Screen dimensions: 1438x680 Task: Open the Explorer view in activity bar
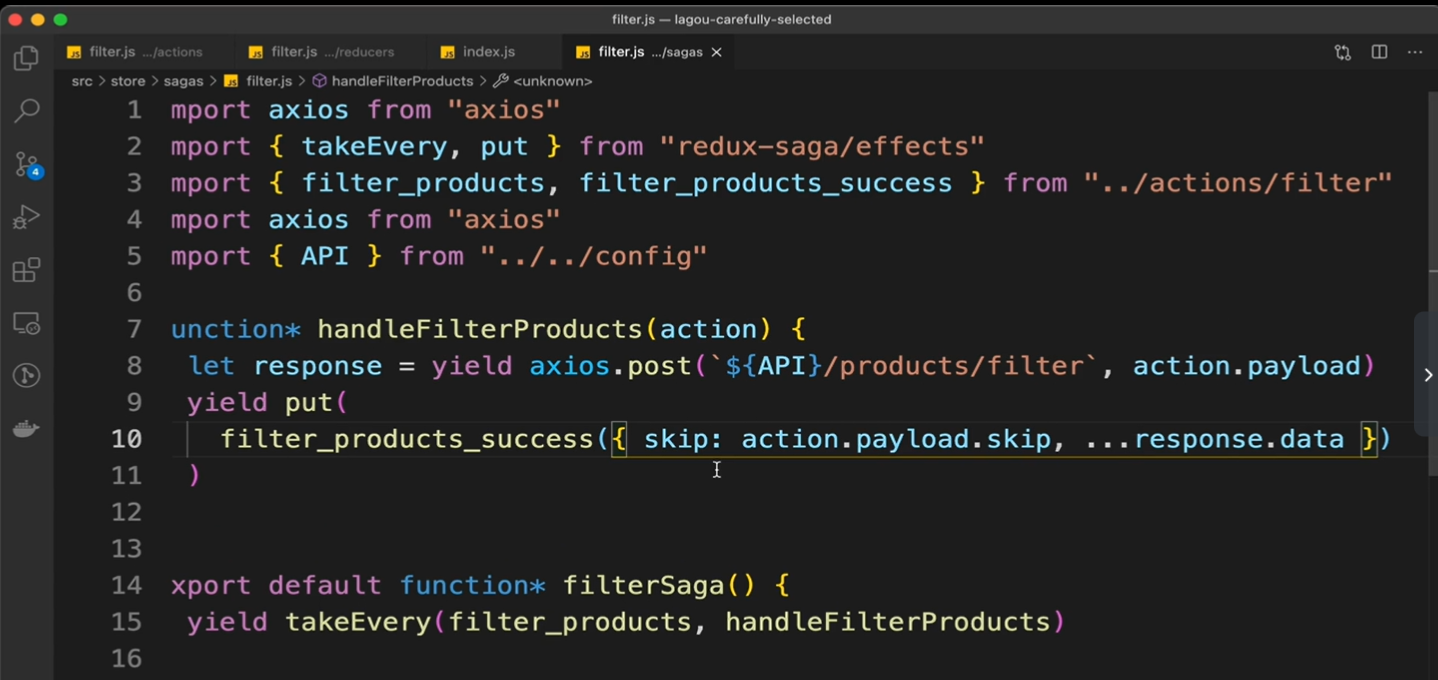coord(26,58)
